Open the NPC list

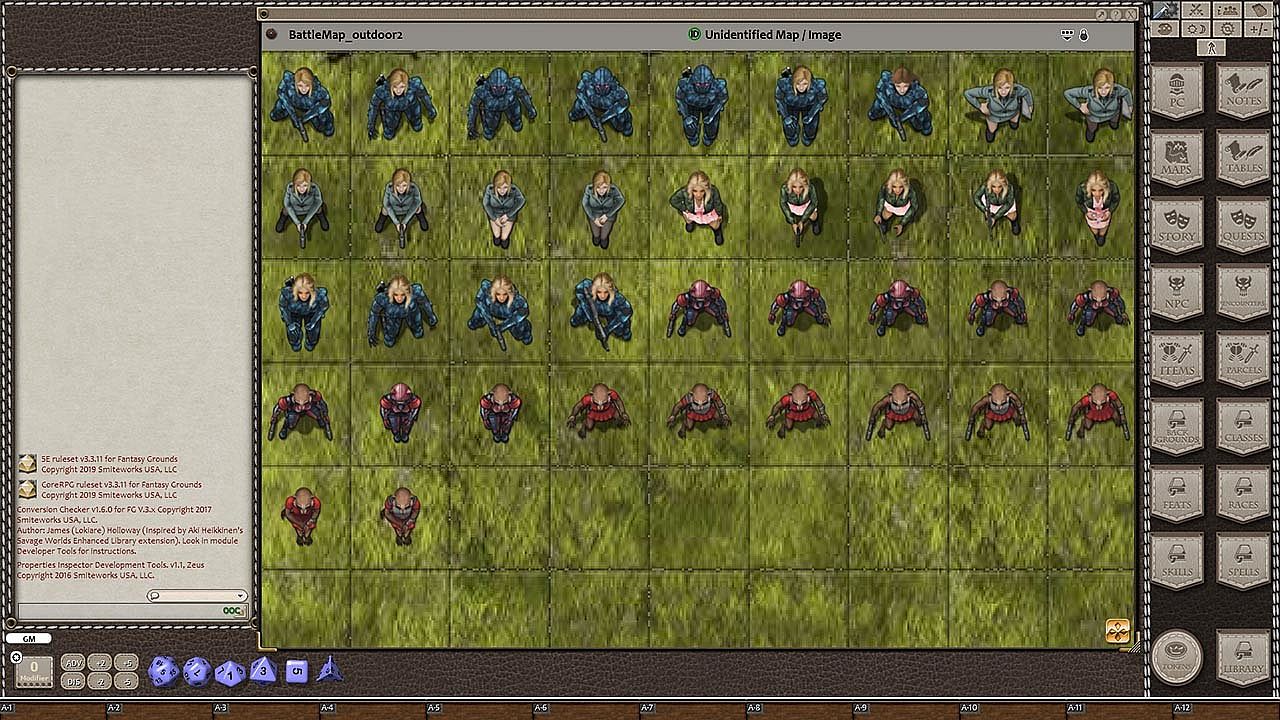coord(1177,292)
